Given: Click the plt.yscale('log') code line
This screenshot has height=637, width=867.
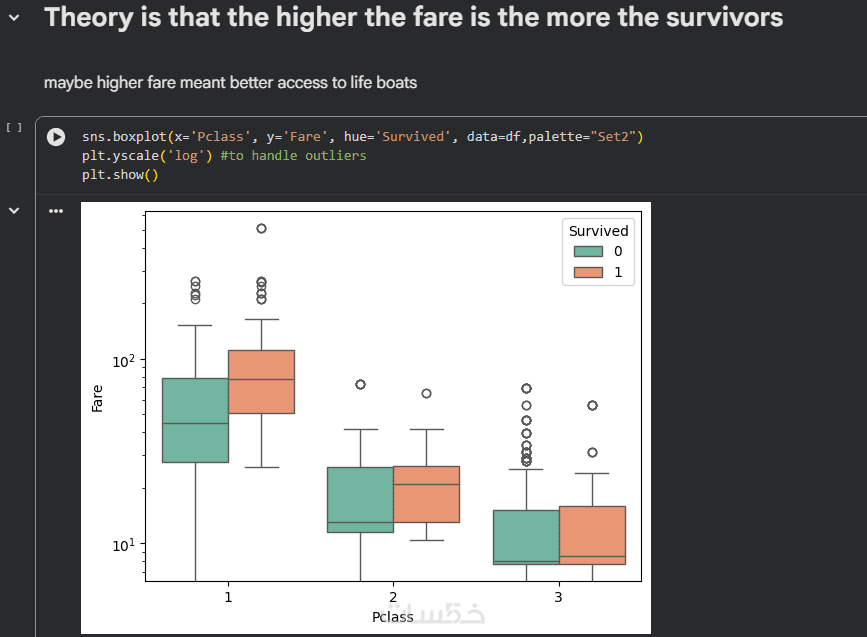Looking at the screenshot, I should point(224,155).
